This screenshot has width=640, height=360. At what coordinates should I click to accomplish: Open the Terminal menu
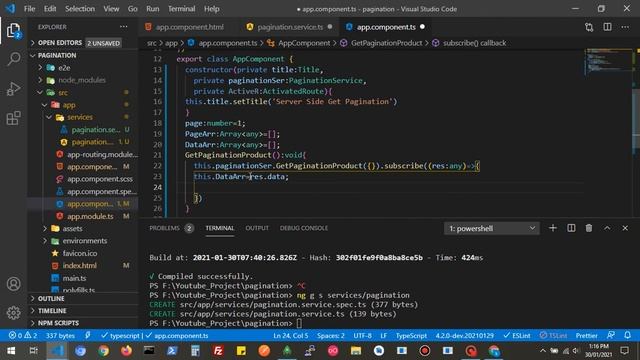click(181, 9)
